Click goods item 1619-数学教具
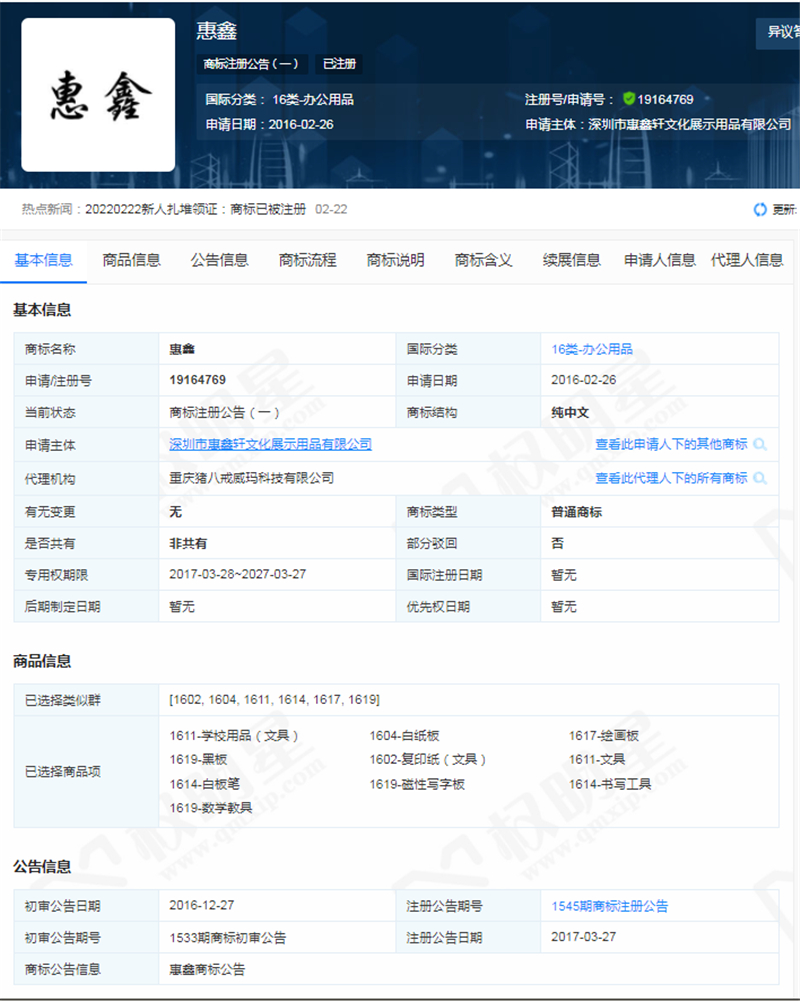The width and height of the screenshot is (800, 1001). click(x=211, y=808)
